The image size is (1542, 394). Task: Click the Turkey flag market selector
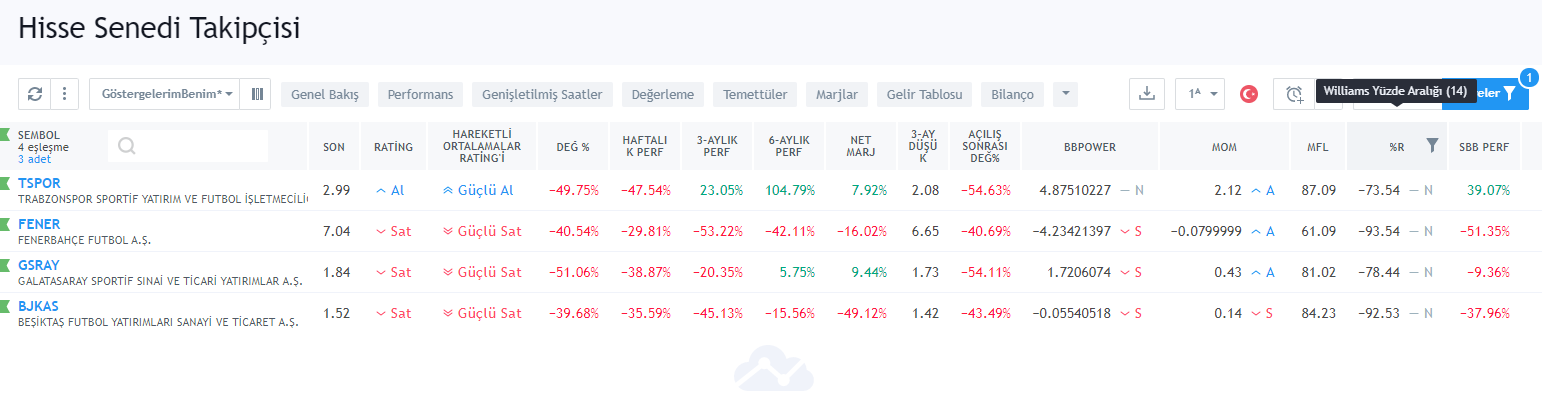[1248, 94]
